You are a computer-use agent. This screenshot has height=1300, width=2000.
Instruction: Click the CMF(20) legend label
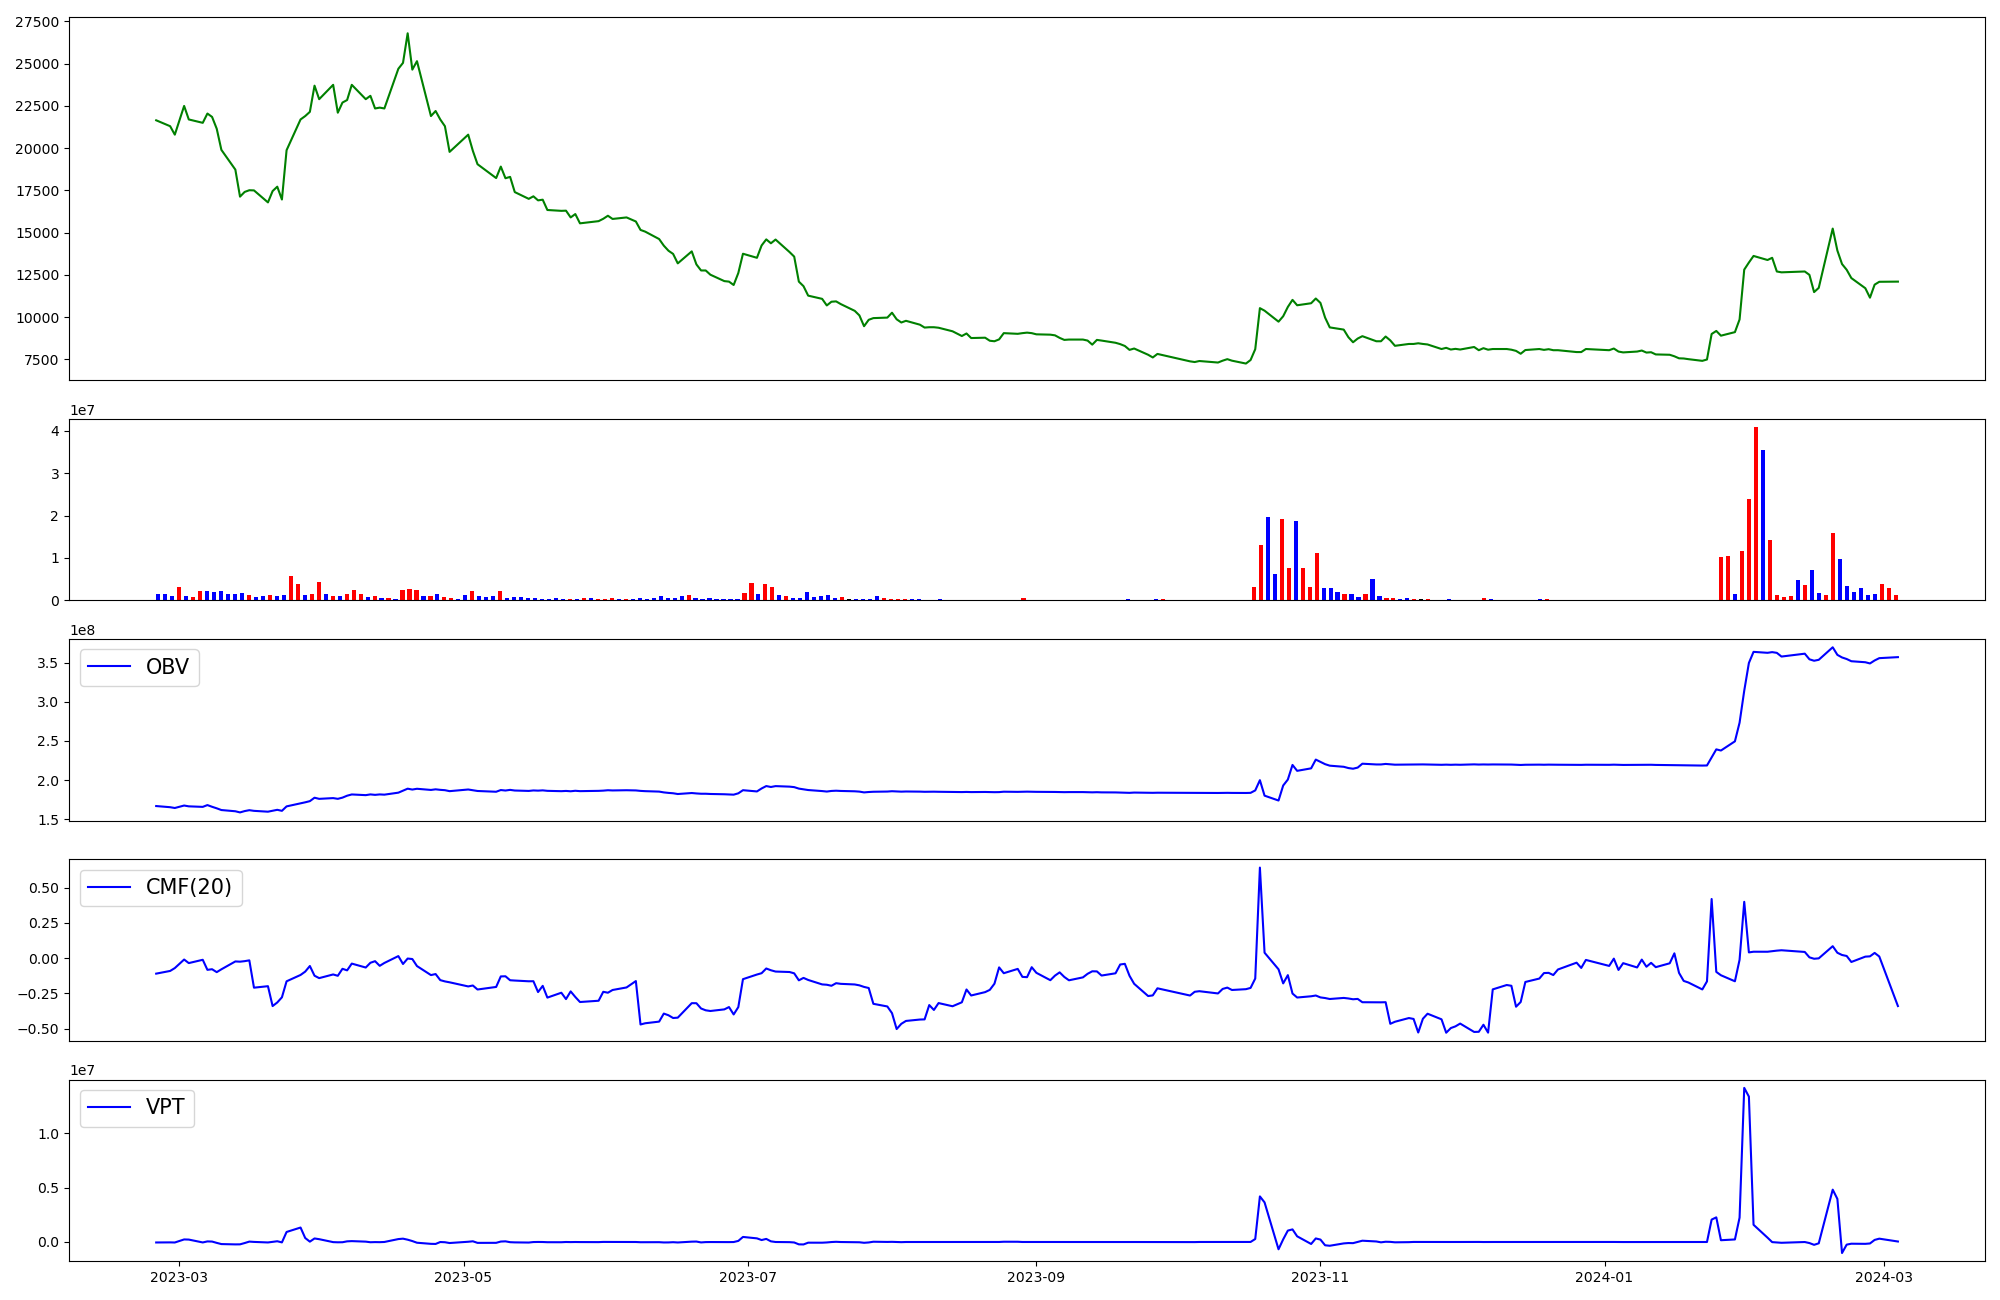click(188, 887)
